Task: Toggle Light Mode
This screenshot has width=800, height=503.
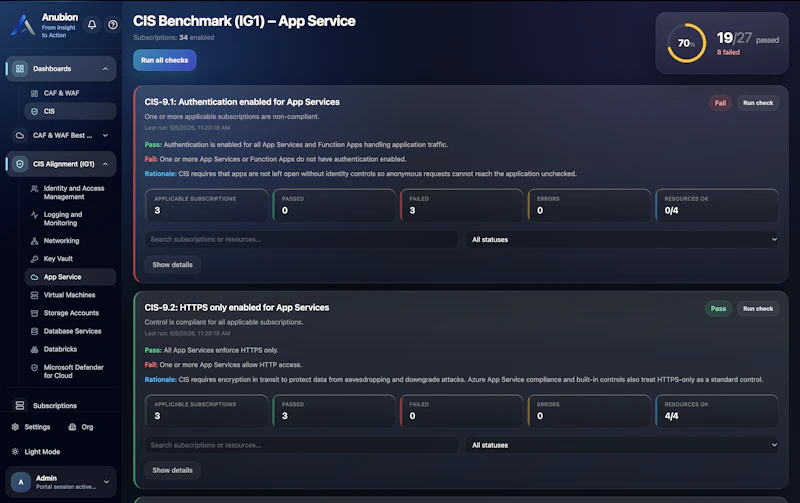Action: [36, 451]
